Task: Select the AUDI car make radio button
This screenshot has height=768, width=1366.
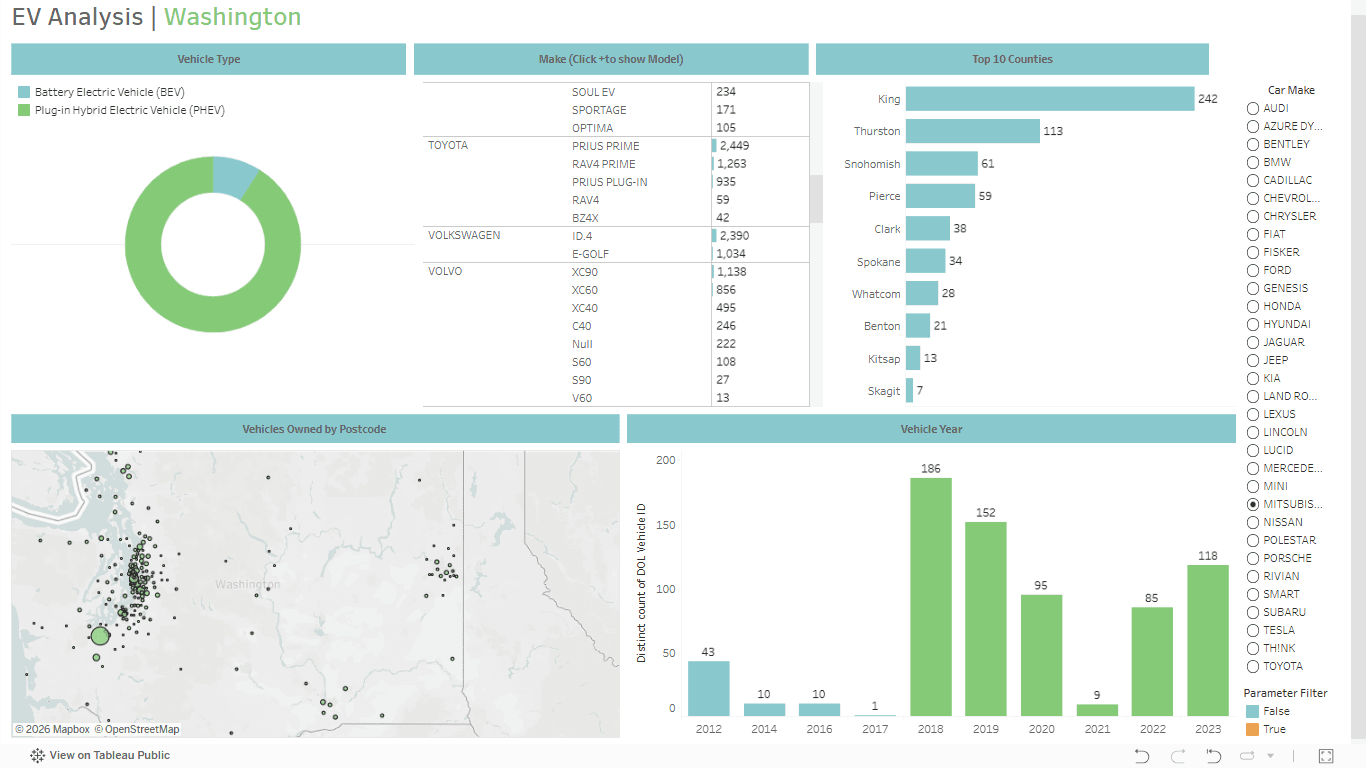Action: coord(1252,108)
